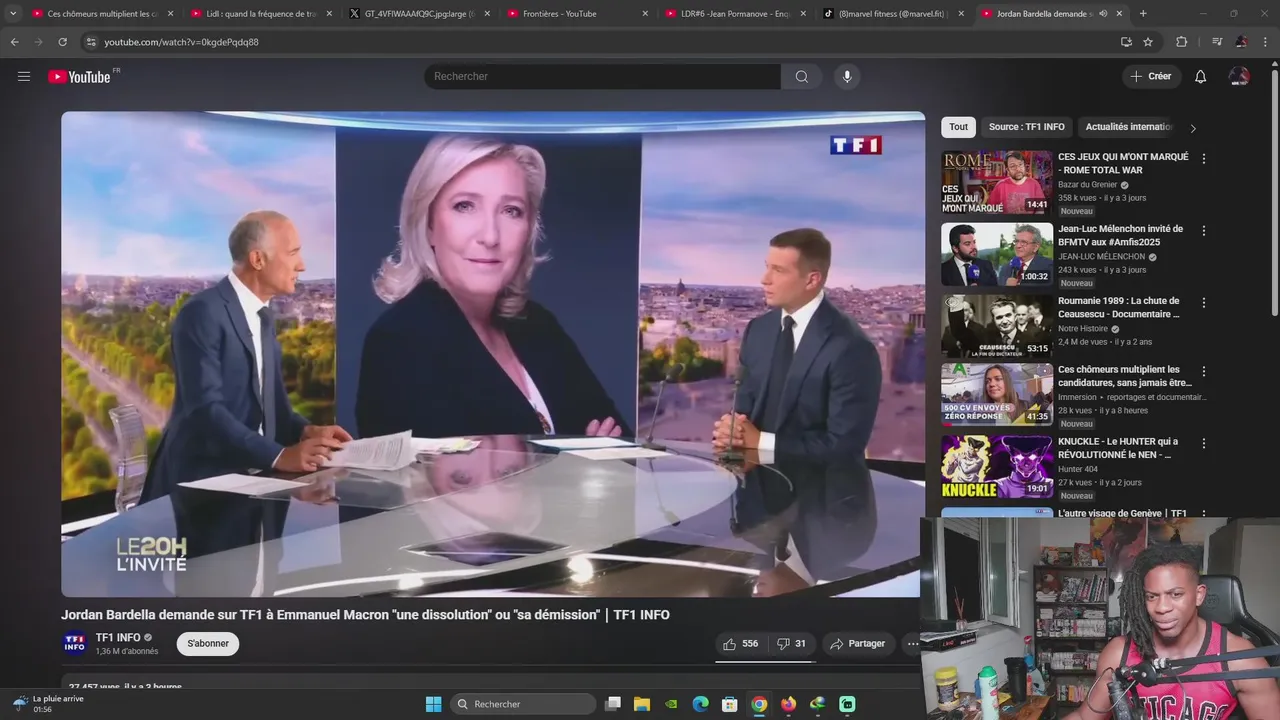The height and width of the screenshot is (720, 1280).
Task: Open the notifications bell
Action: pos(1200,77)
